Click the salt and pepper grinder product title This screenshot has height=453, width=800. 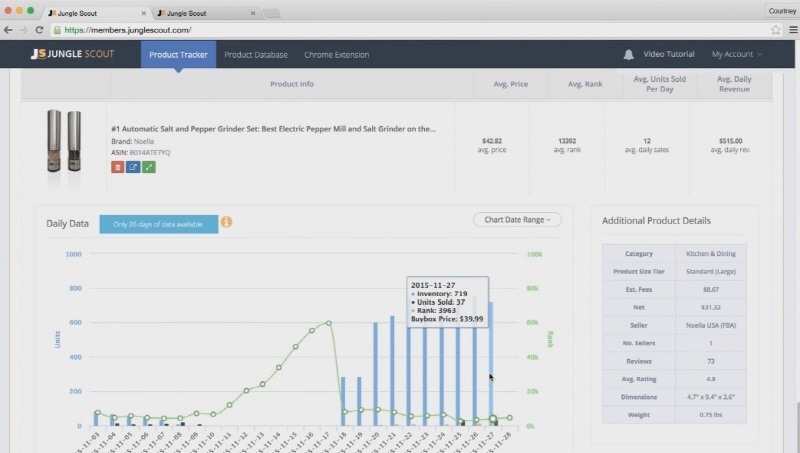click(x=273, y=129)
